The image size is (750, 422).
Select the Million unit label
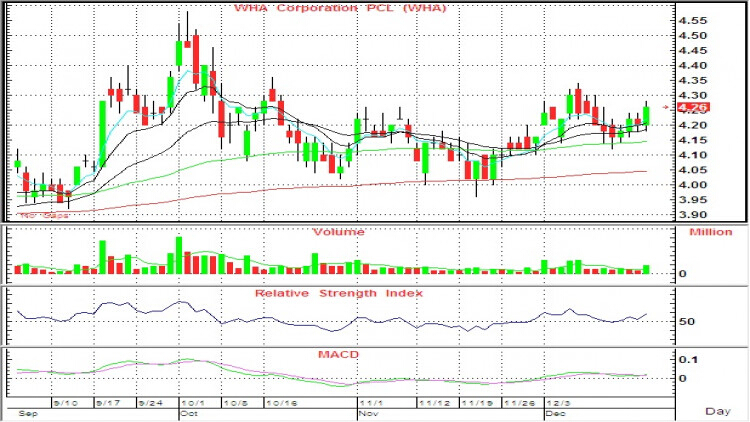pos(710,232)
